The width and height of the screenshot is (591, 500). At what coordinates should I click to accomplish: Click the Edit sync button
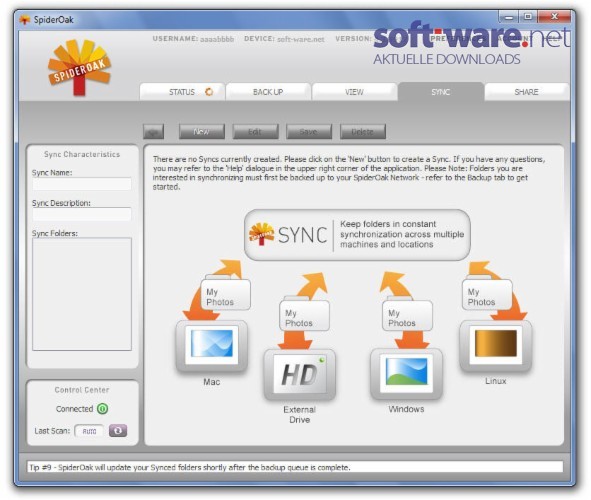(255, 131)
